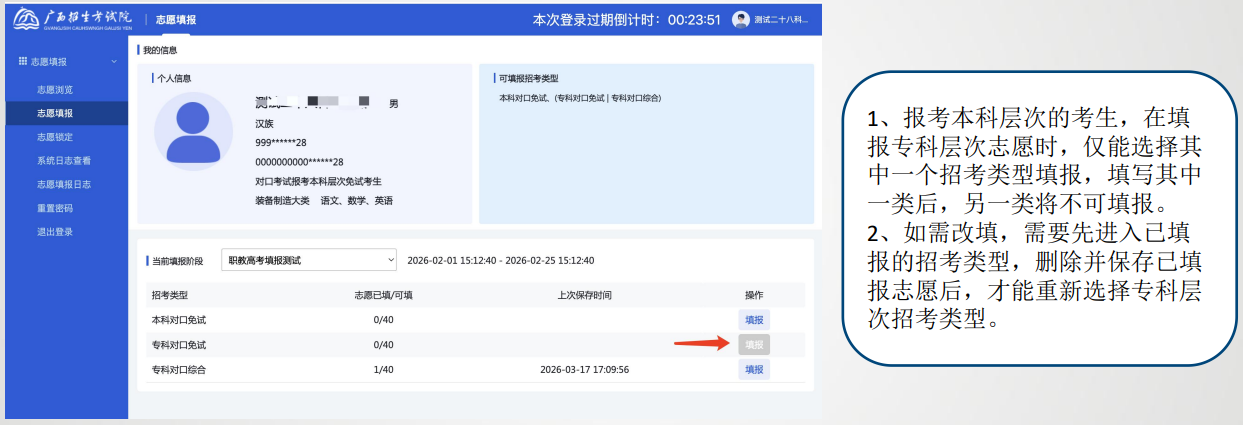
Task: Click 填报 button for 本科对口免试
Action: click(x=754, y=320)
